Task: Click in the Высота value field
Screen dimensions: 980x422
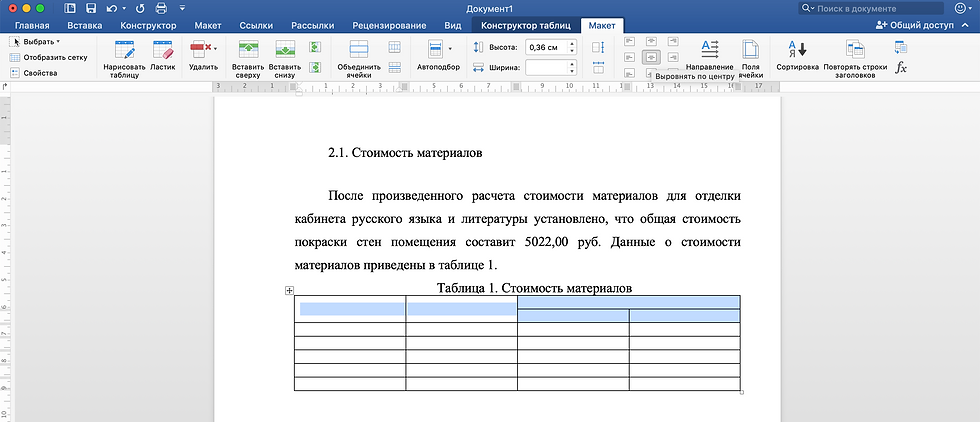Action: click(x=546, y=48)
